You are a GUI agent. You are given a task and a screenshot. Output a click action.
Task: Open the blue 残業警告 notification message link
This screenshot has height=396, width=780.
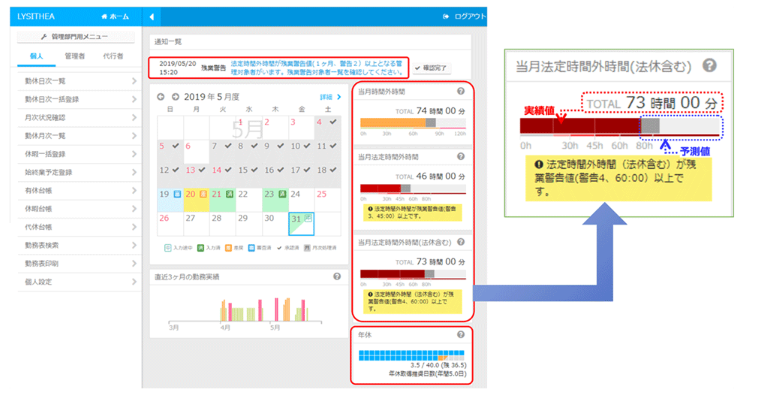316,68
